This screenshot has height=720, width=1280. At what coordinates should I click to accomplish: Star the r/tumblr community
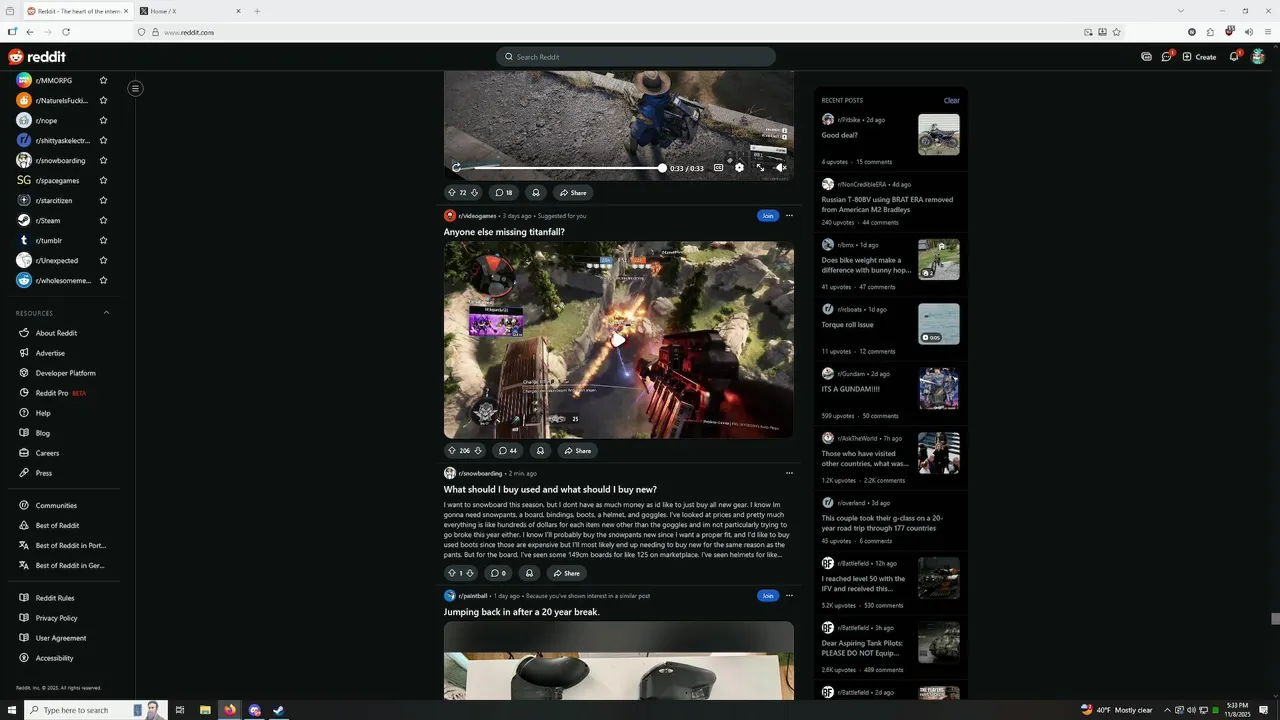click(103, 240)
